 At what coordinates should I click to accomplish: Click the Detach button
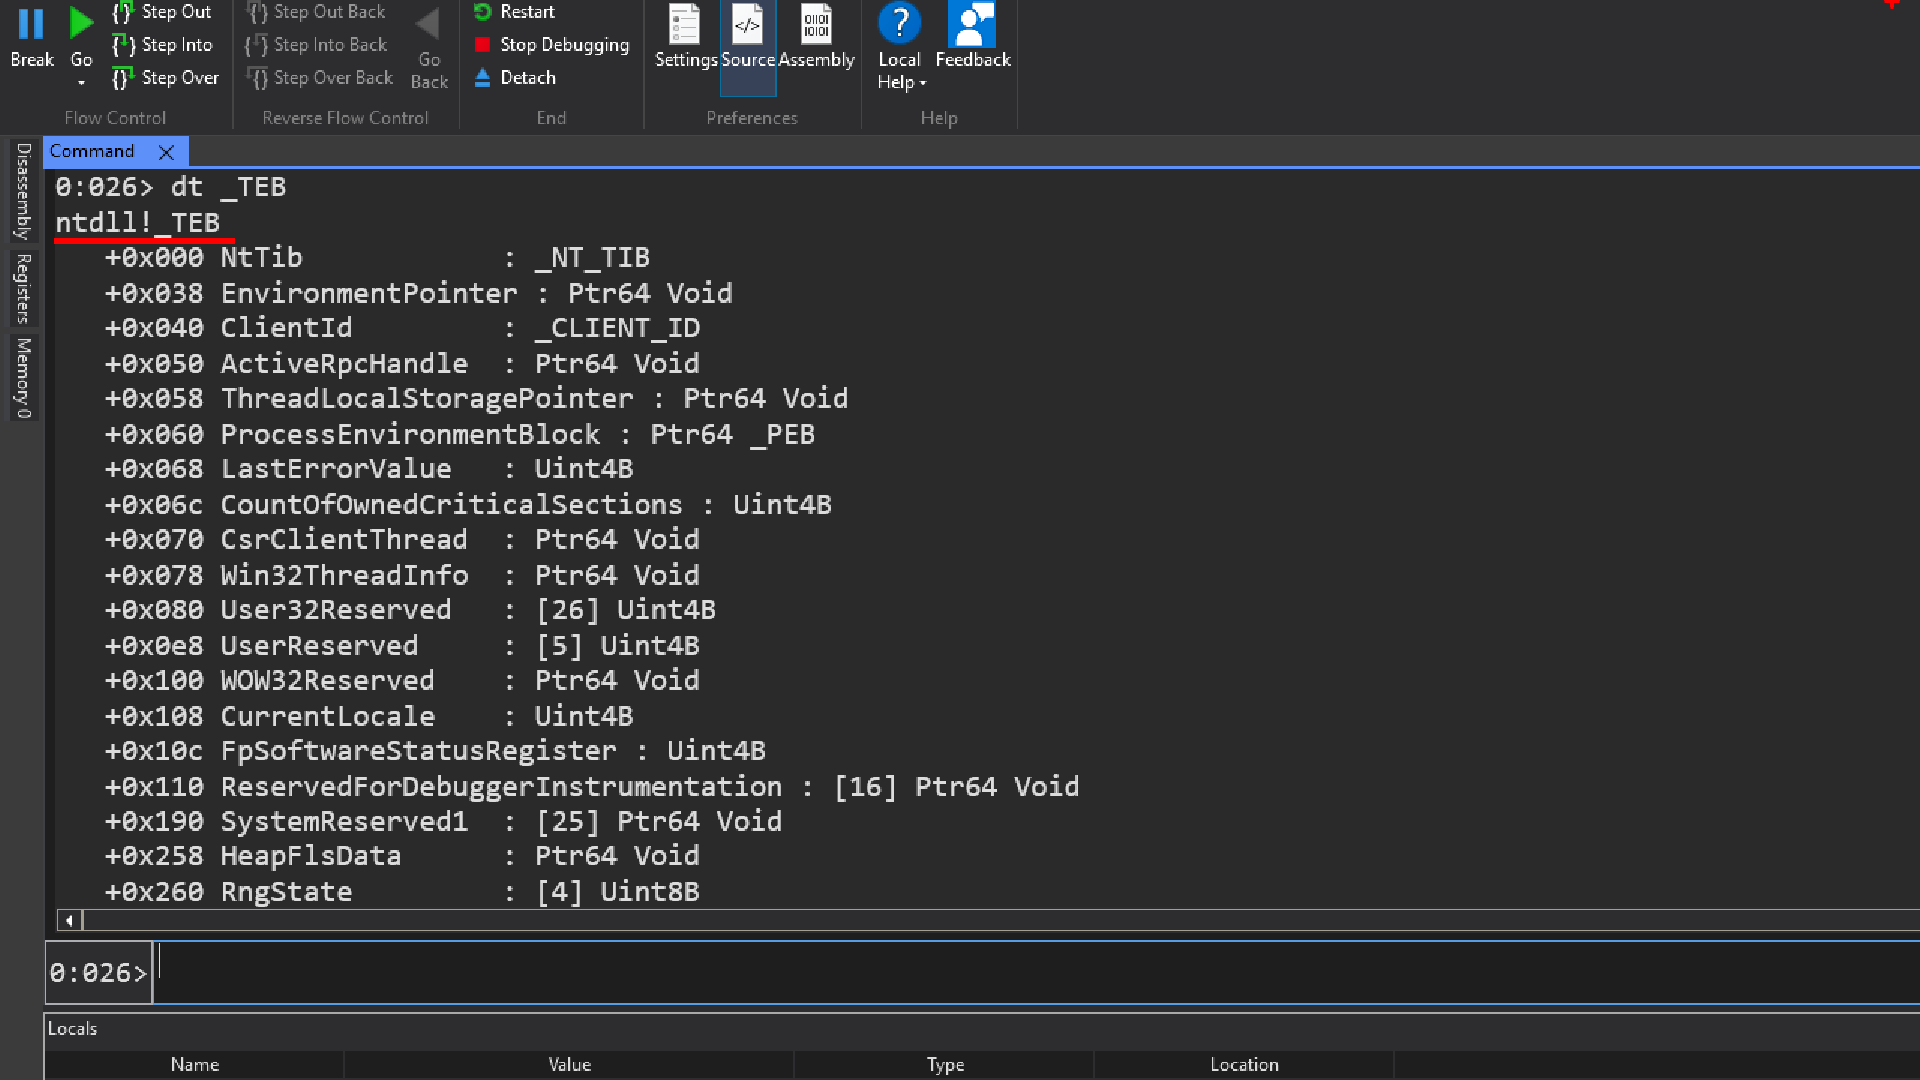515,78
